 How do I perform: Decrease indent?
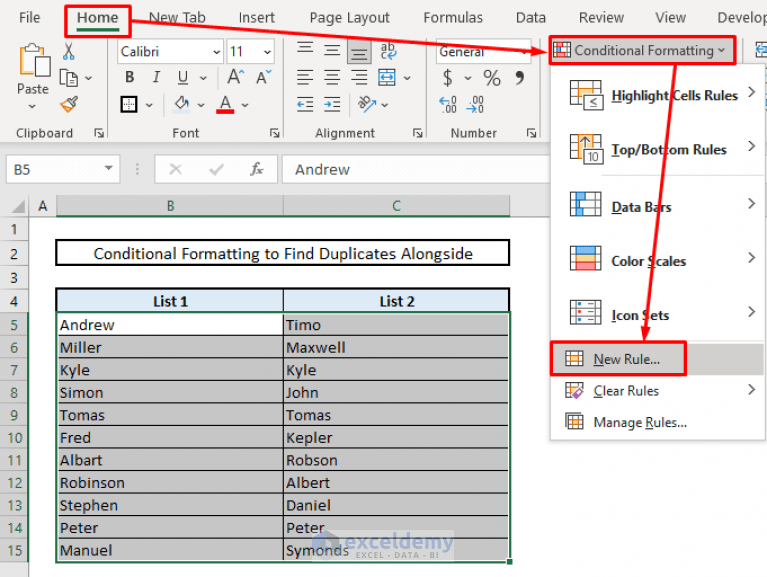305,104
